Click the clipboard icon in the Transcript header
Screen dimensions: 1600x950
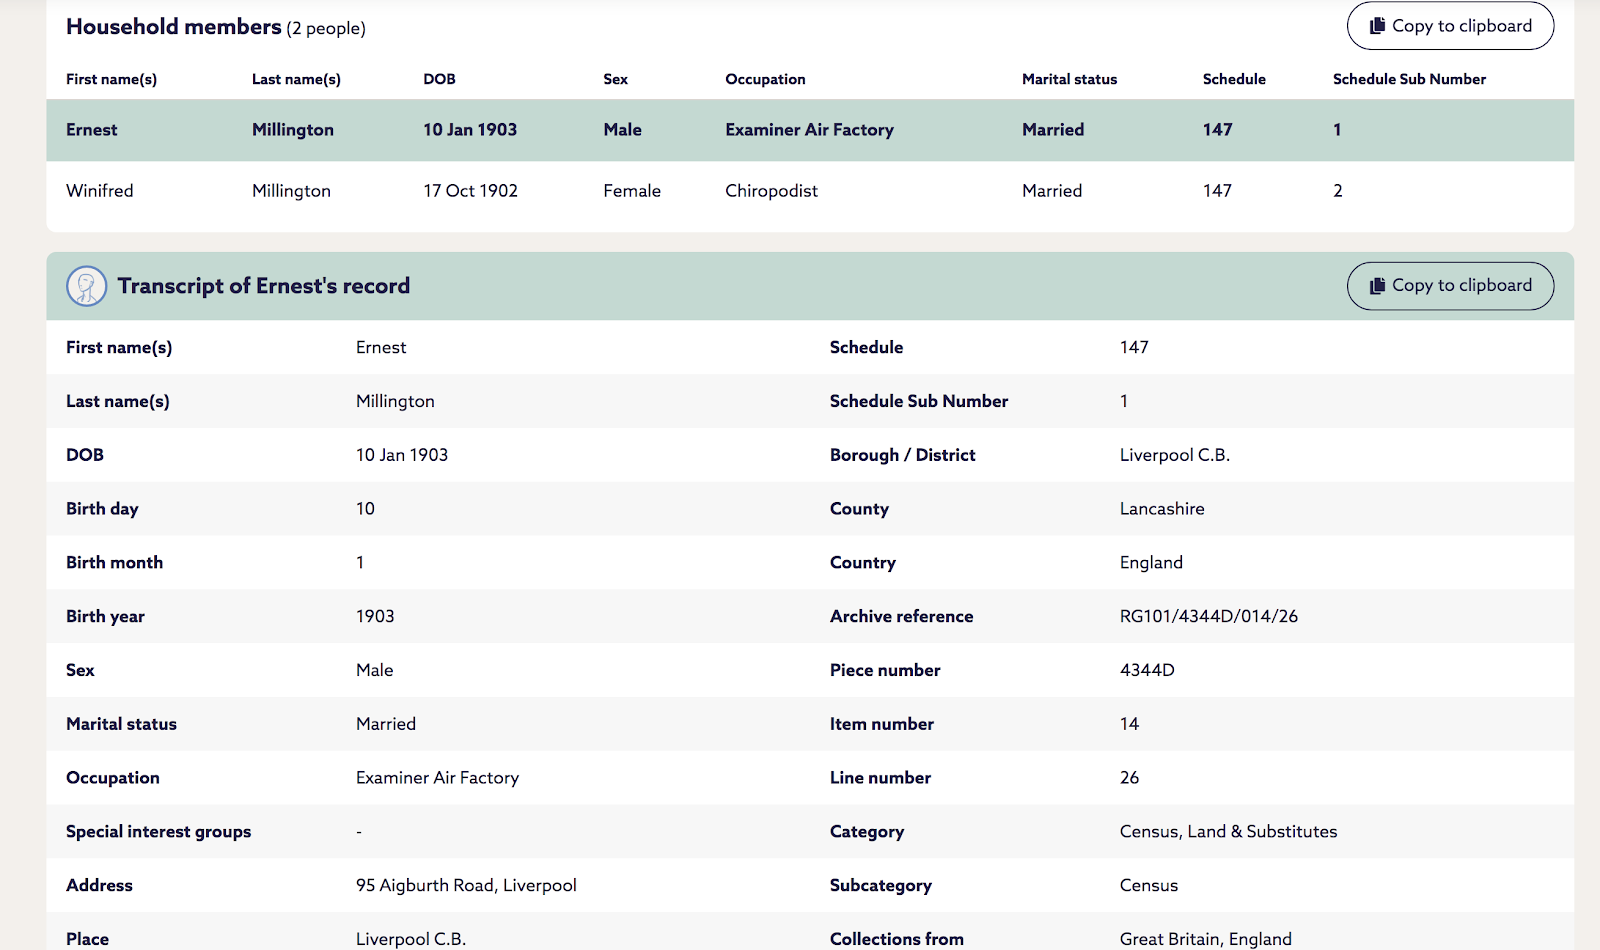click(1377, 286)
